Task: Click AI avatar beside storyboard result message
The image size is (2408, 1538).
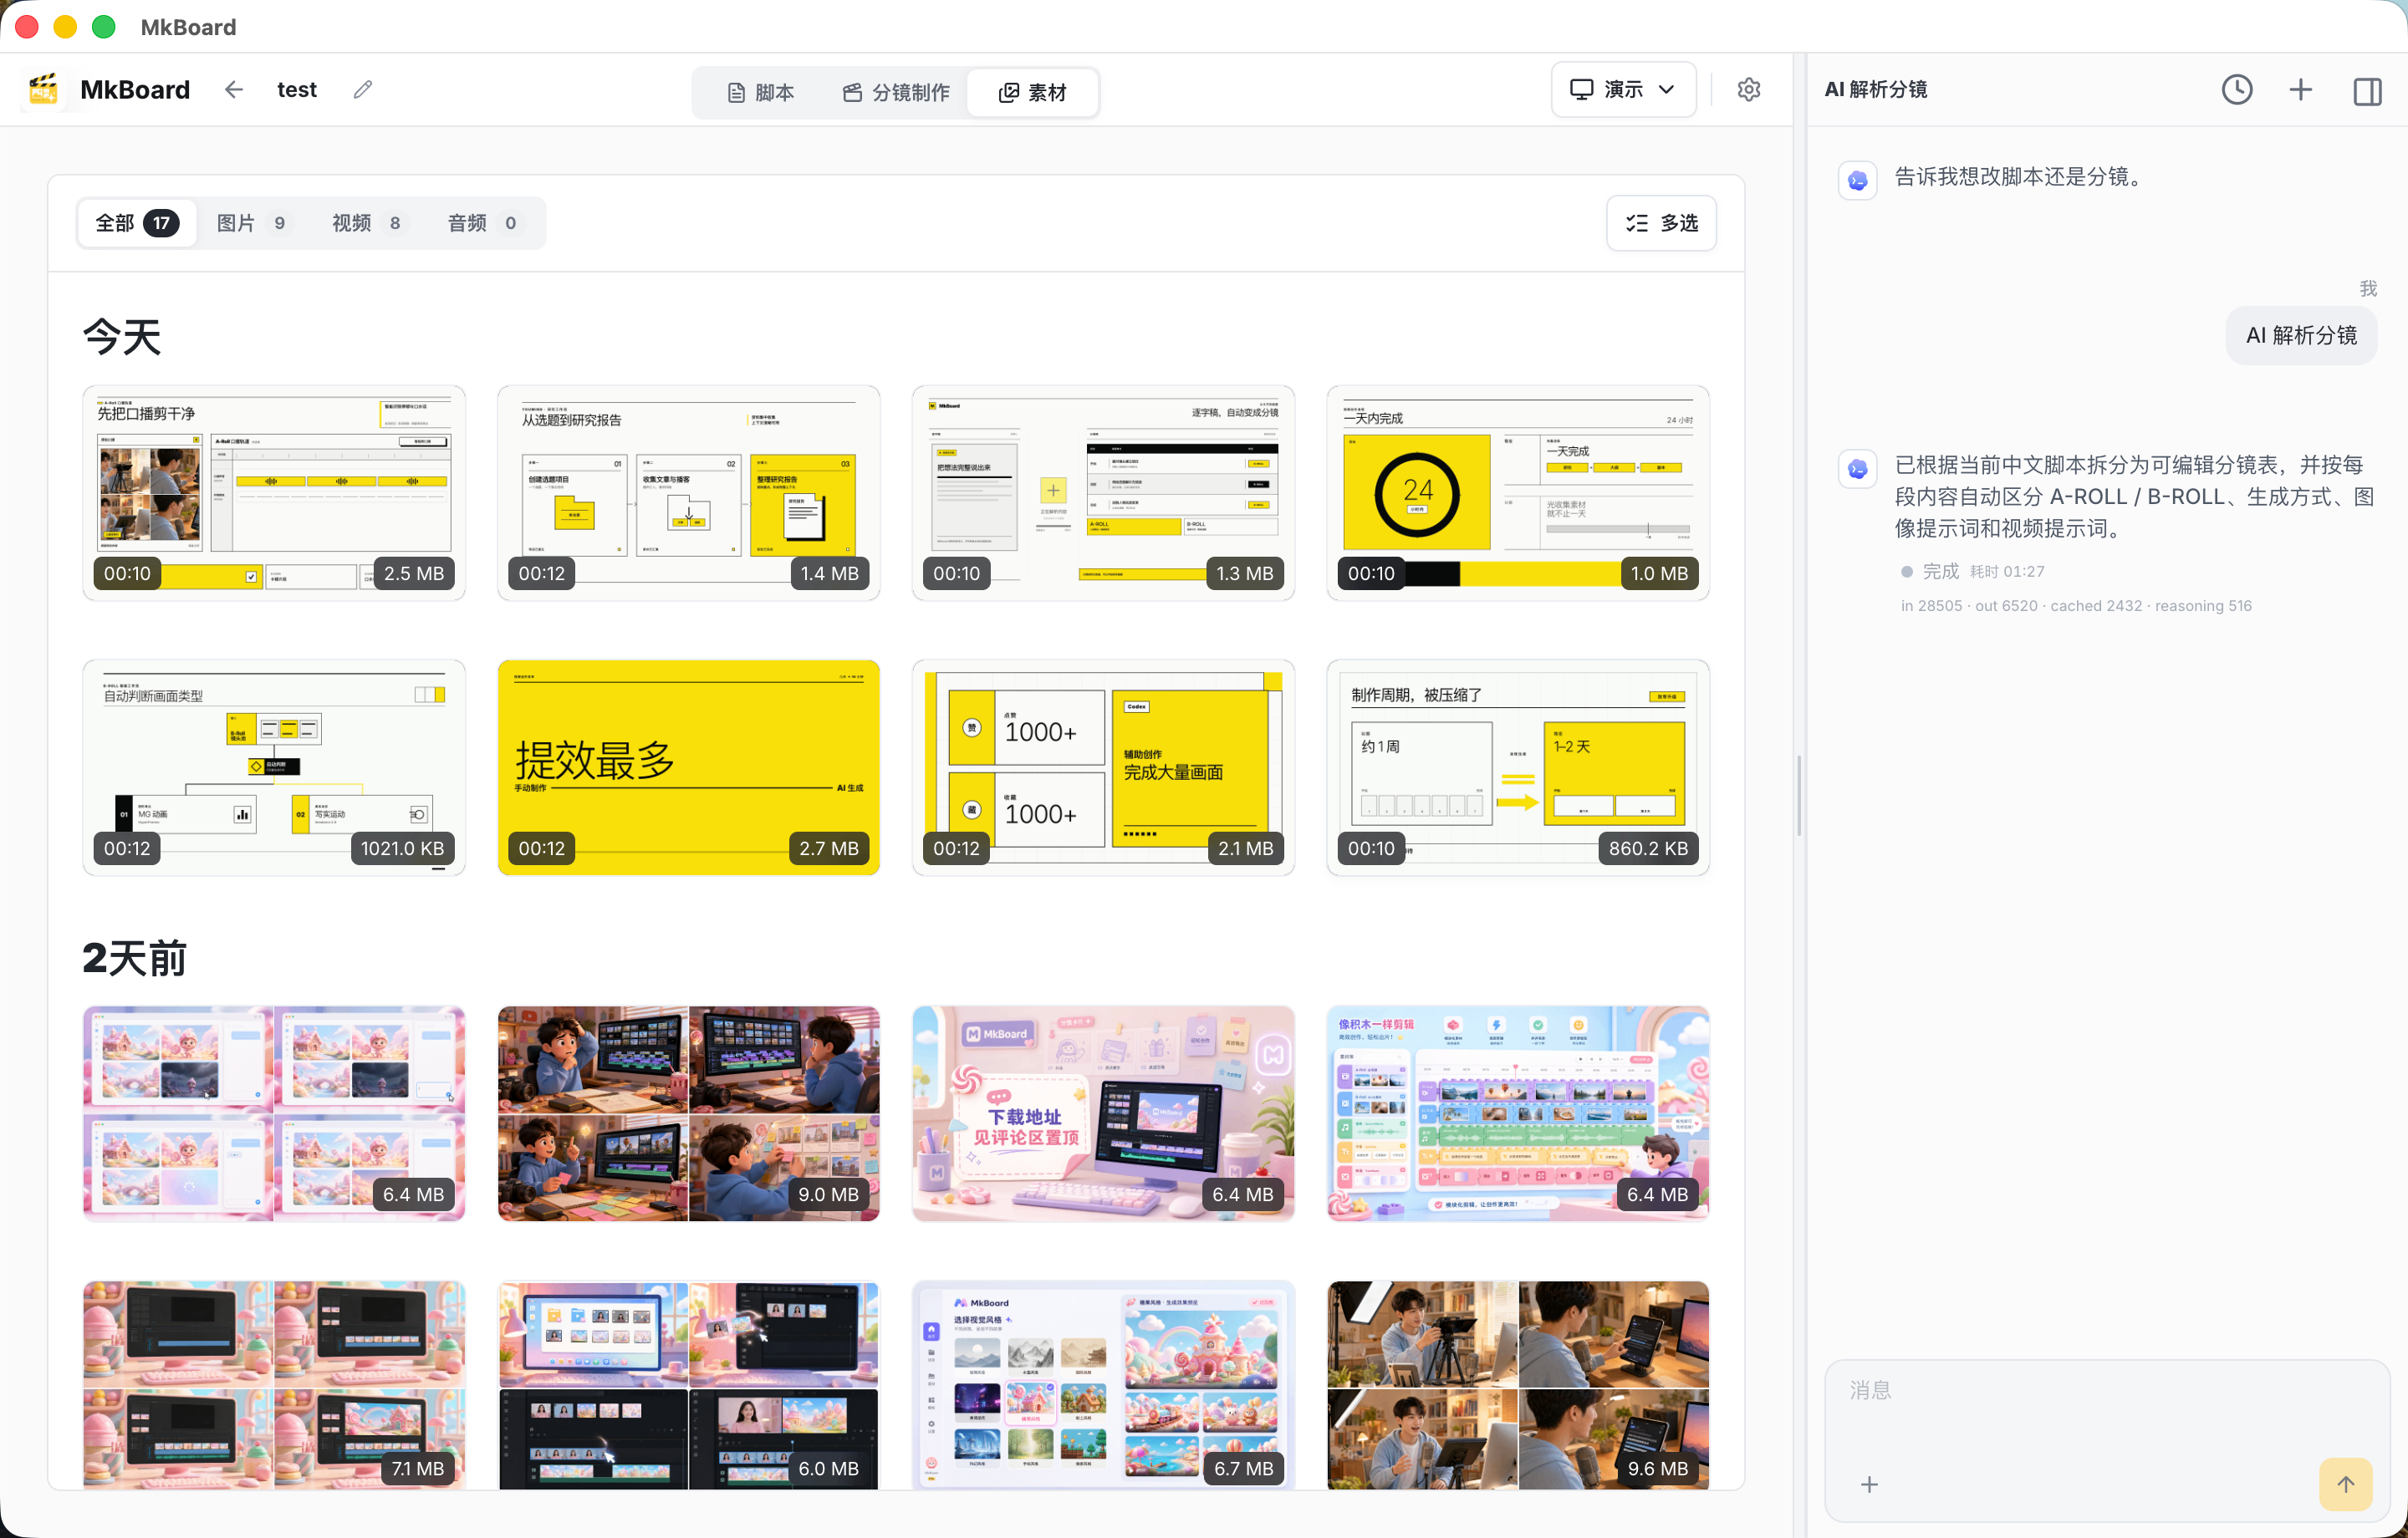Action: click(1857, 469)
